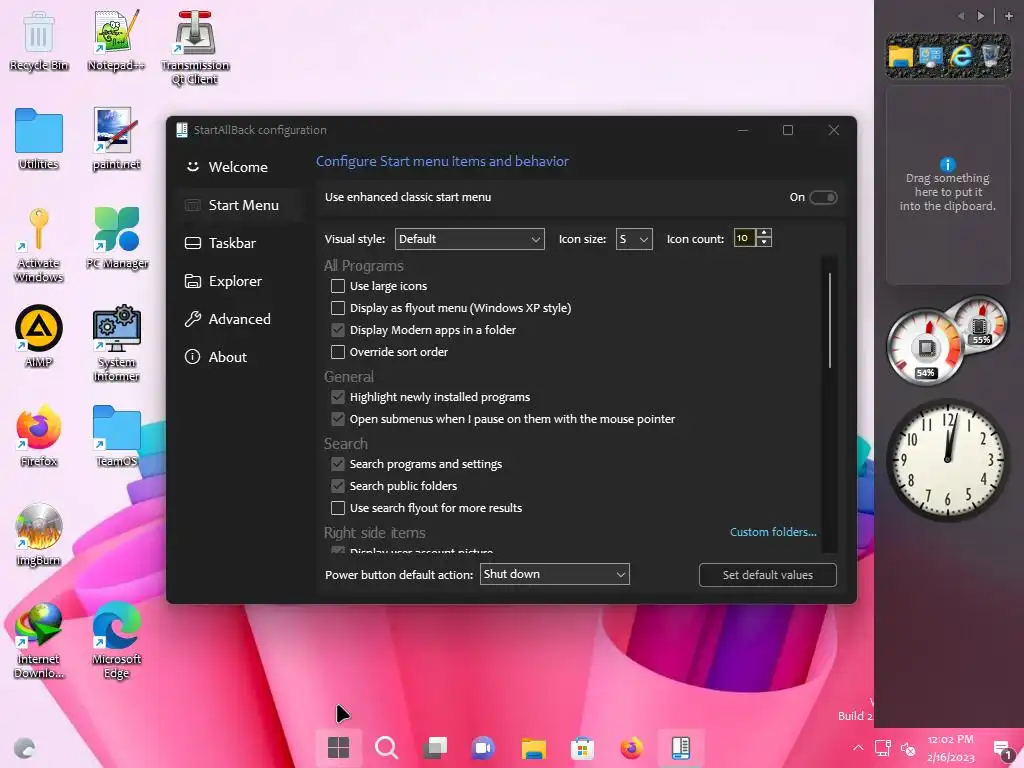Select the Start Menu section
Viewport: 1024px width, 768px height.
coord(238,205)
